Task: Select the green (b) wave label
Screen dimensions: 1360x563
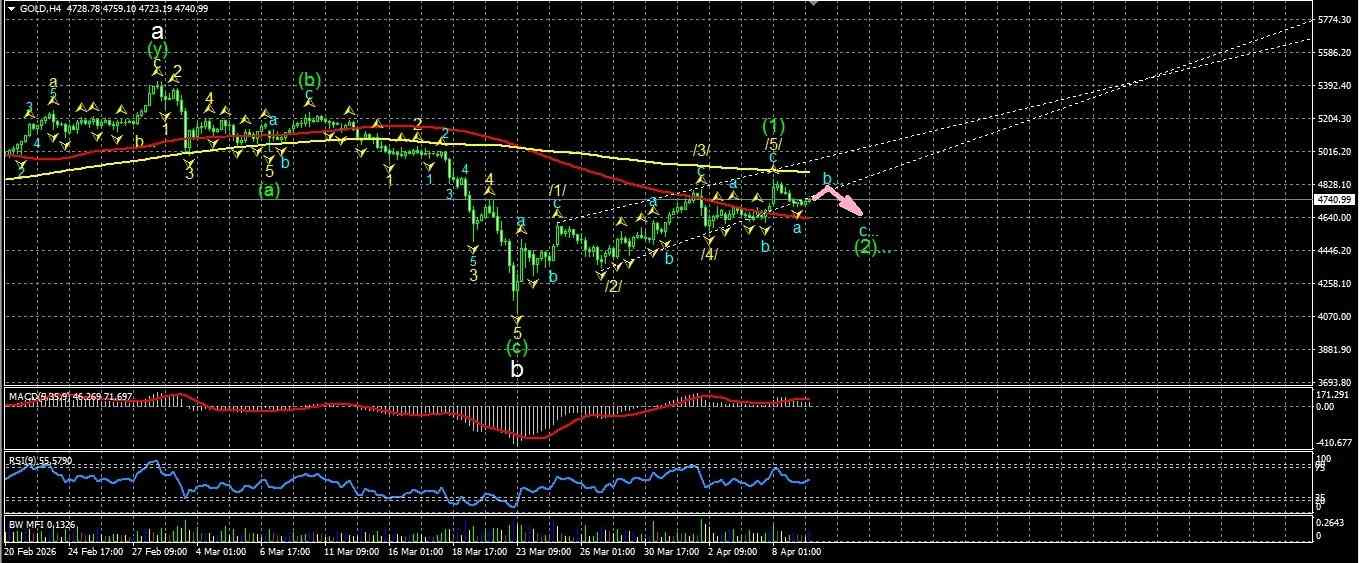Action: [x=308, y=79]
